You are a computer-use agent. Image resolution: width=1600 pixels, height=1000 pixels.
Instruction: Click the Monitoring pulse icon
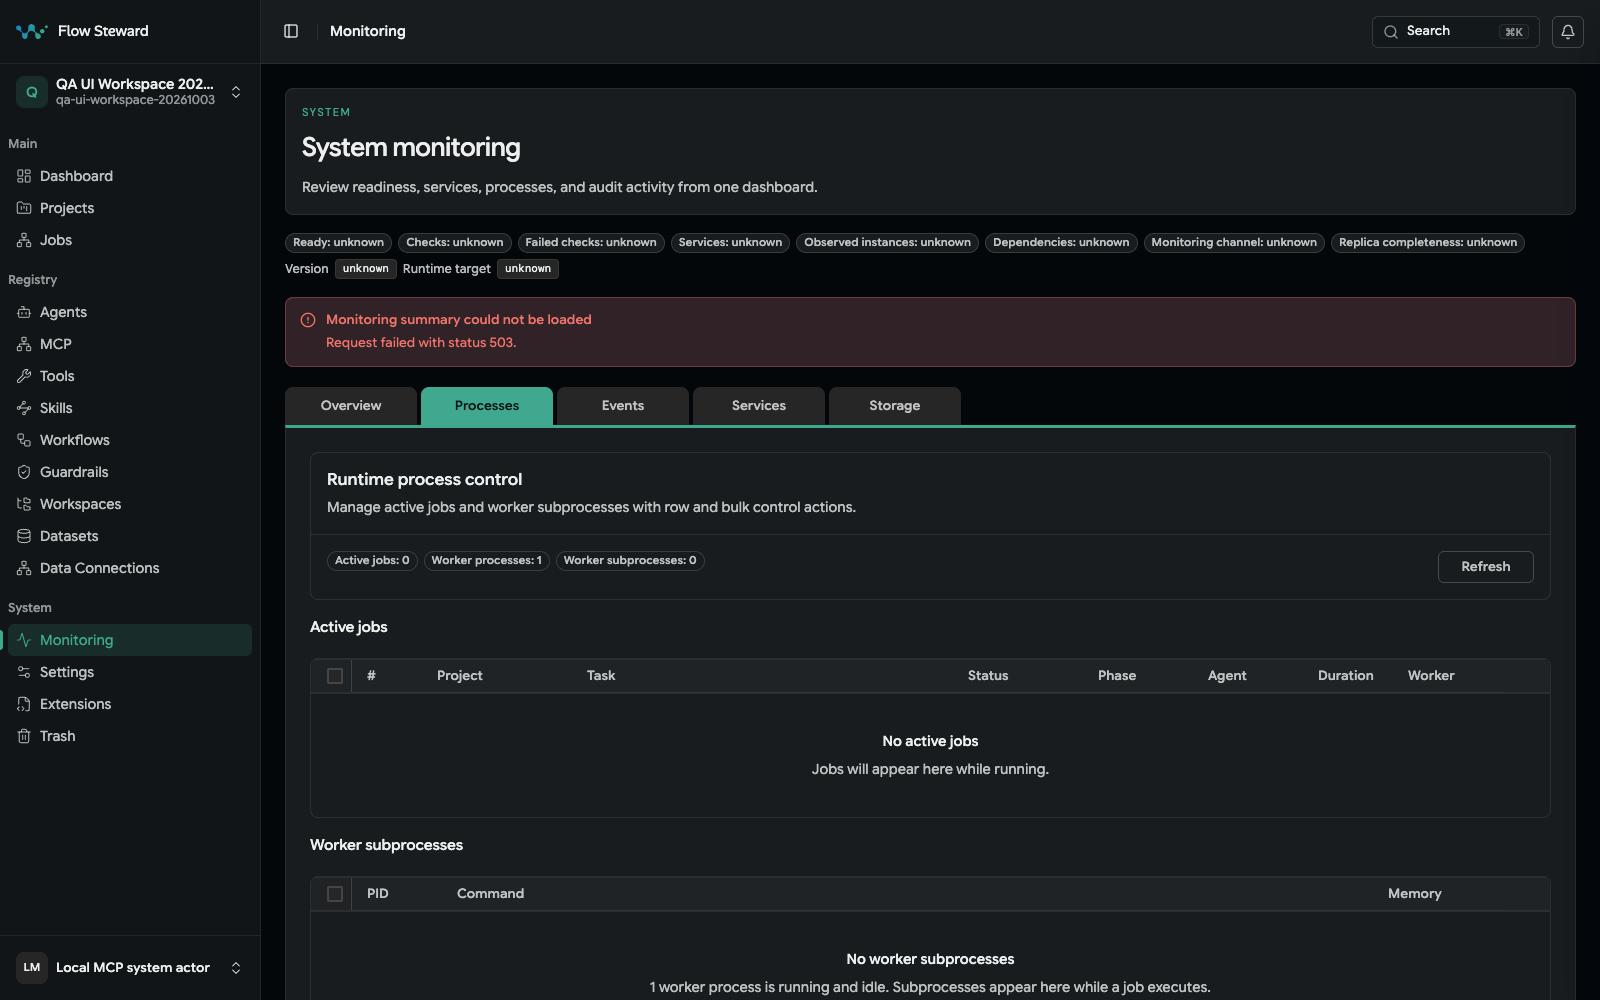(x=24, y=640)
